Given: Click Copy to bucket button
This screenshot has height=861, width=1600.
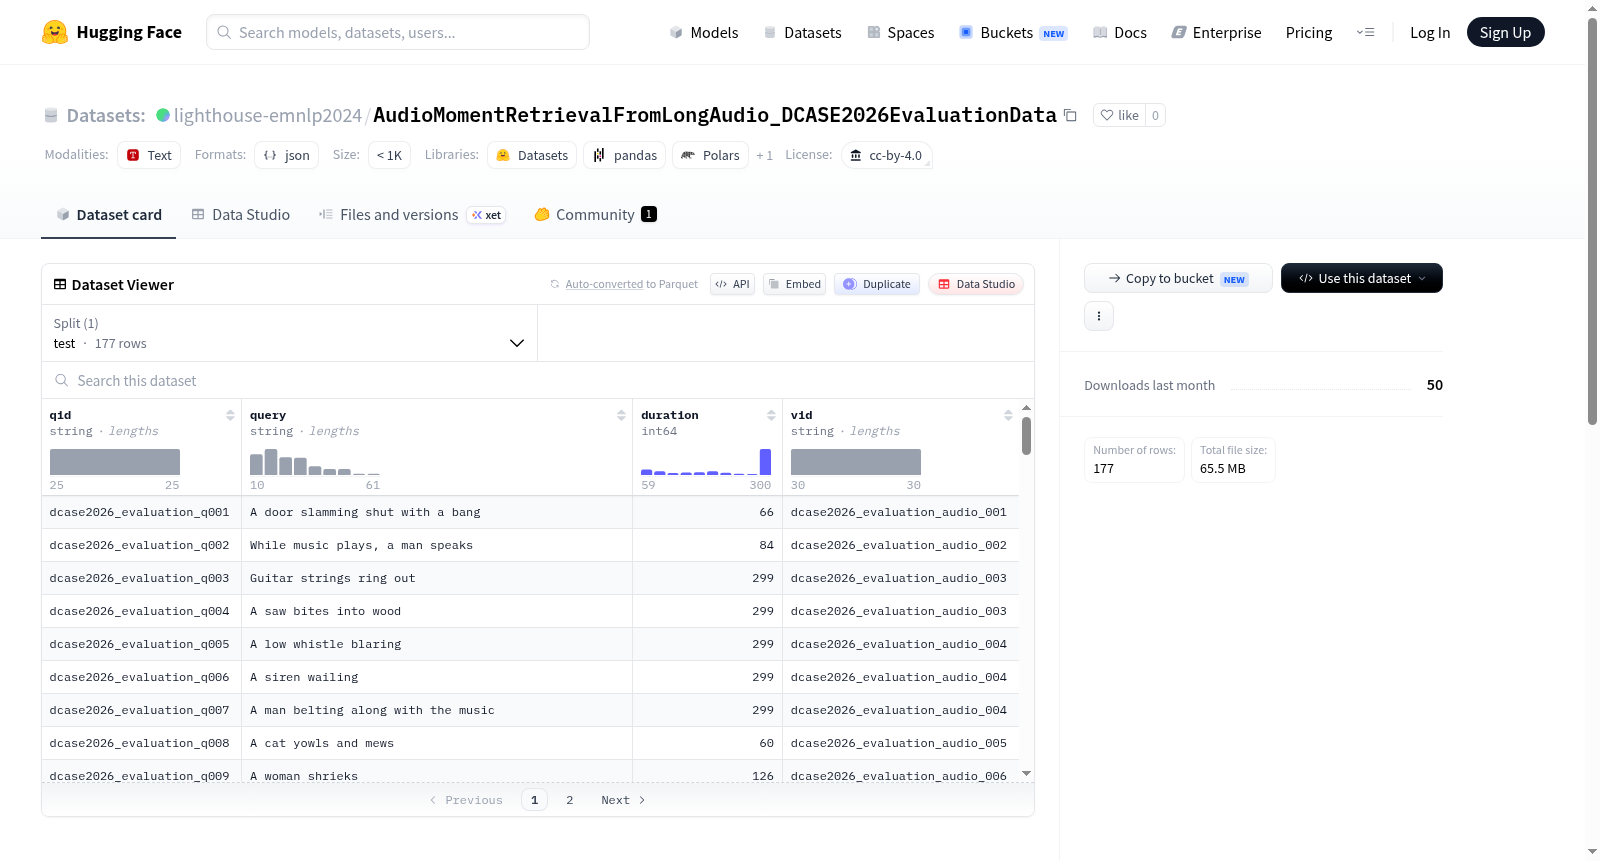Looking at the screenshot, I should 1178,278.
